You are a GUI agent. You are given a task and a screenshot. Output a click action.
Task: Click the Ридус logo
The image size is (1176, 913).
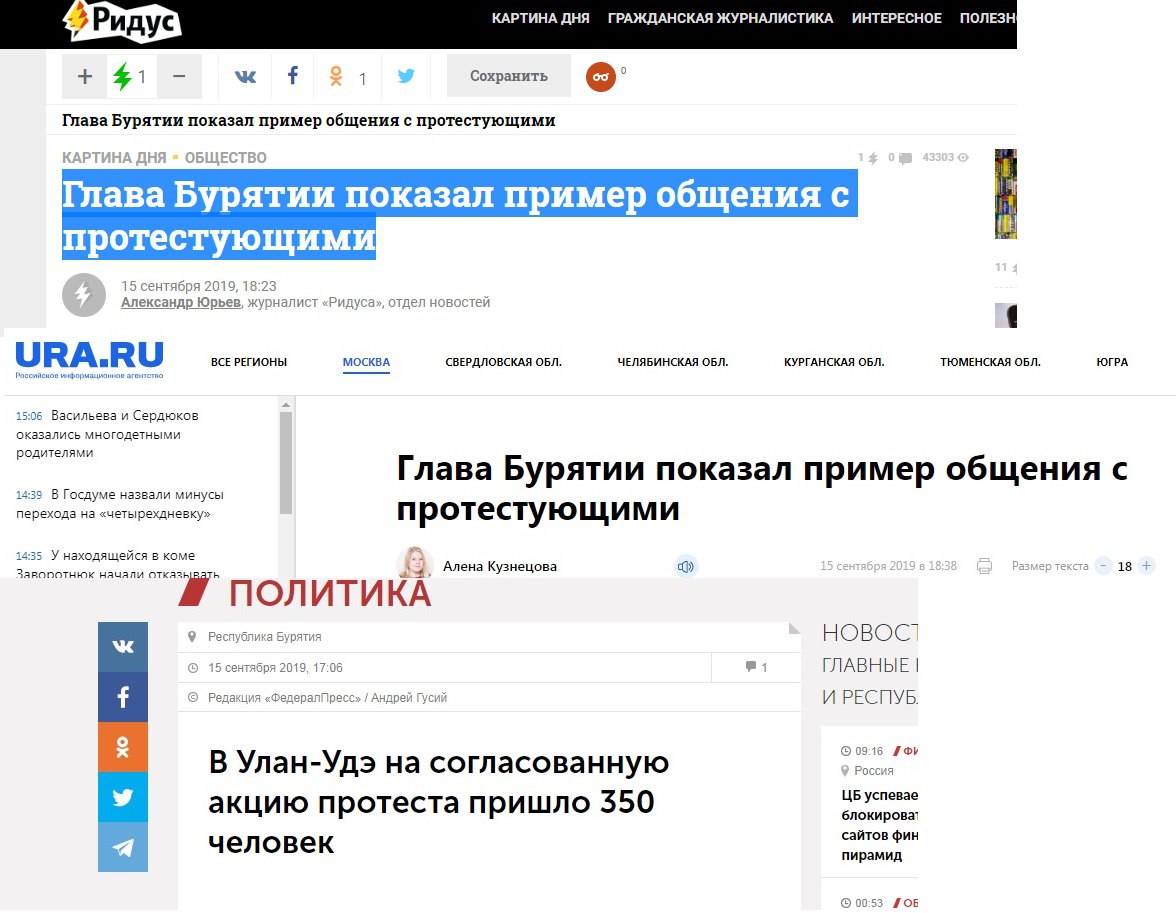122,20
